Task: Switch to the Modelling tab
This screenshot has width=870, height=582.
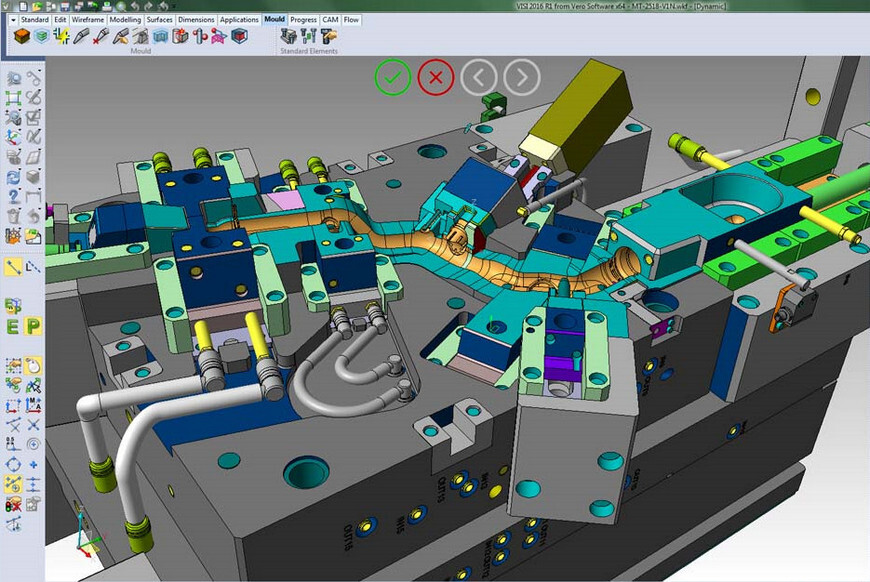Action: [x=125, y=19]
